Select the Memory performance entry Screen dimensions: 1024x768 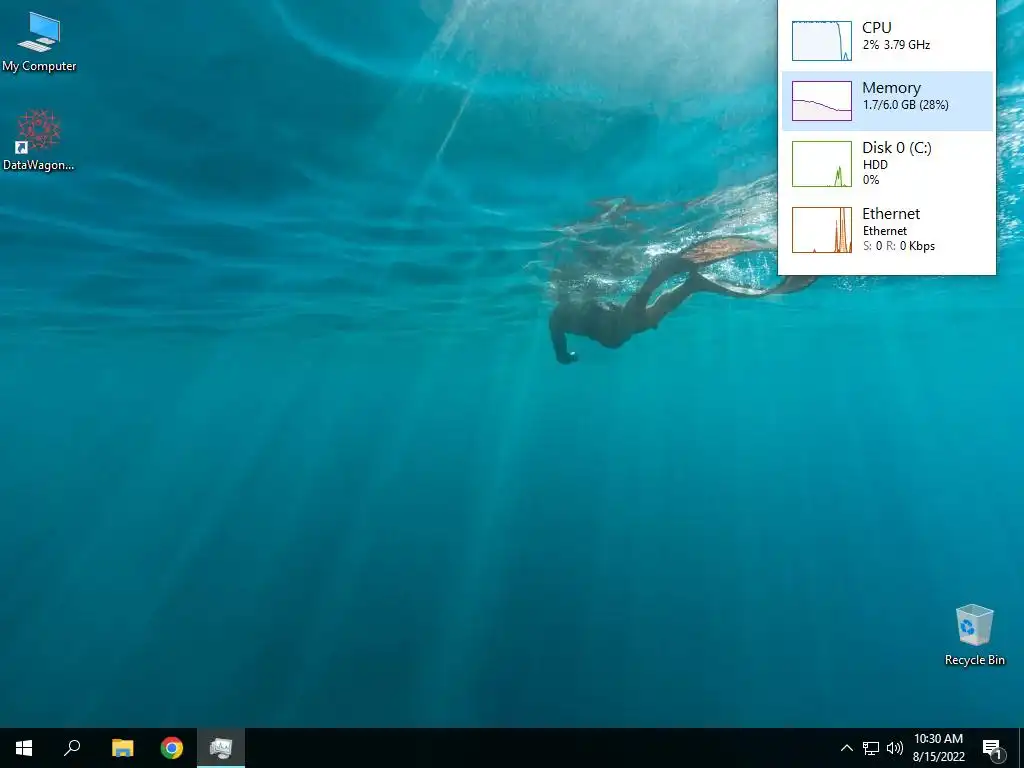coord(888,101)
